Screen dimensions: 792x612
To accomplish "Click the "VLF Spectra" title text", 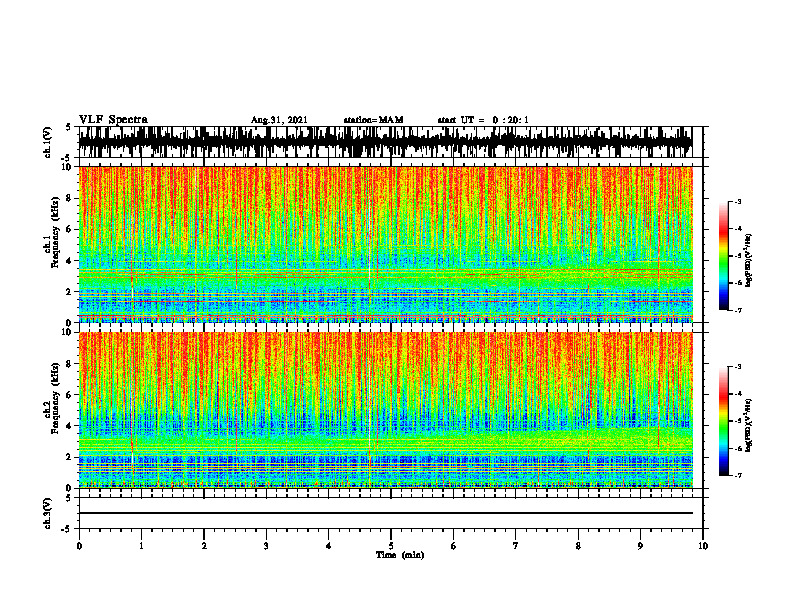I will (x=113, y=120).
